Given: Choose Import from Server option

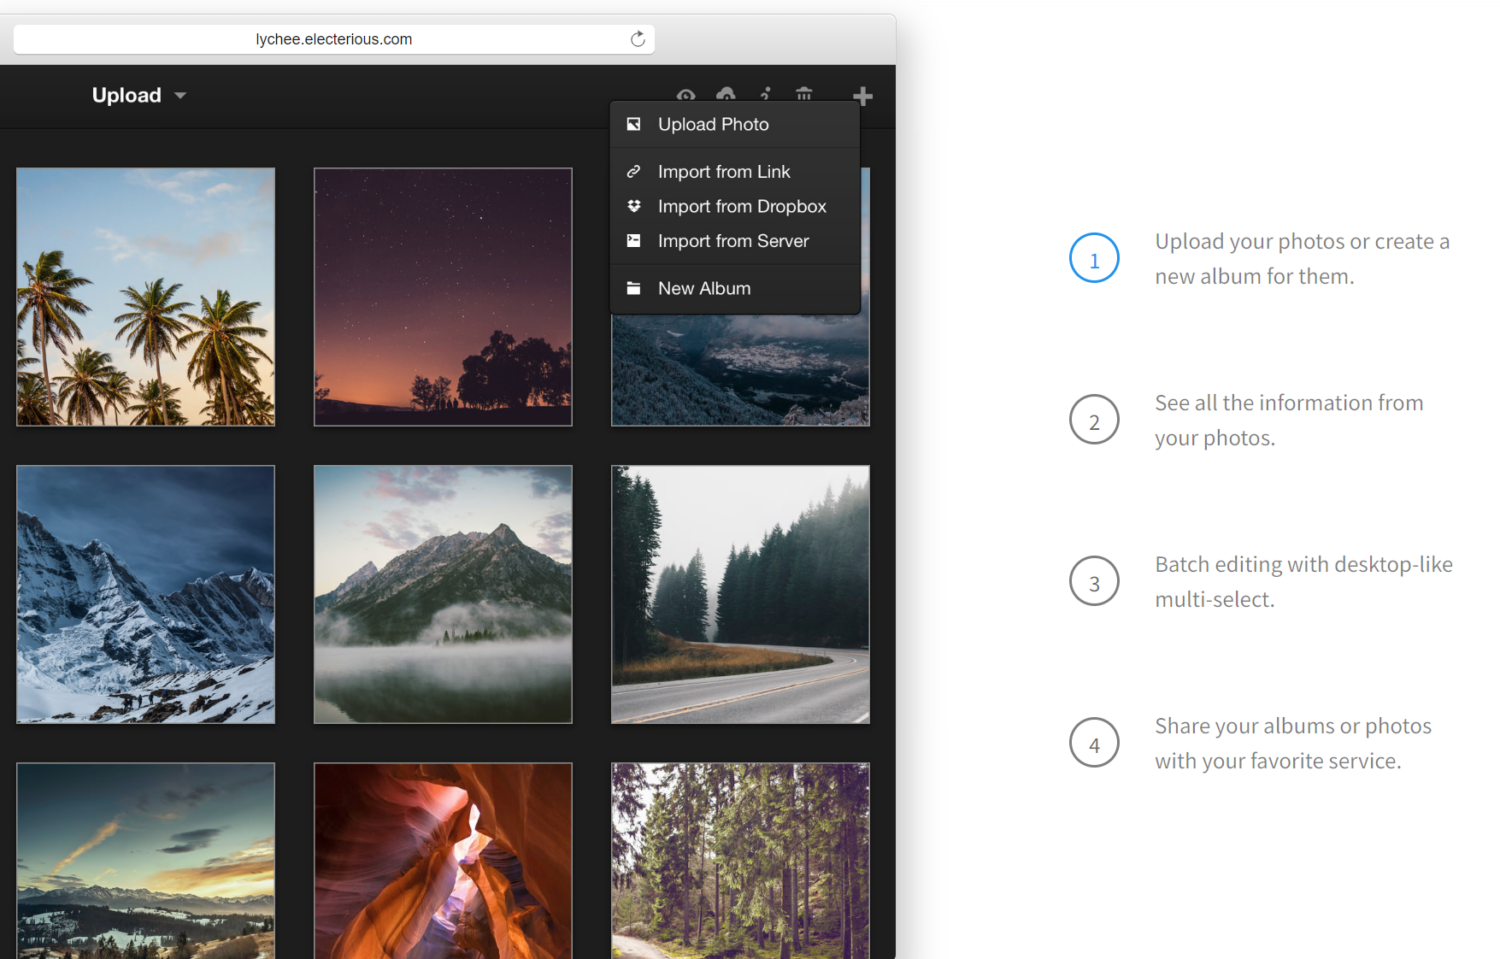Looking at the screenshot, I should pyautogui.click(x=735, y=241).
